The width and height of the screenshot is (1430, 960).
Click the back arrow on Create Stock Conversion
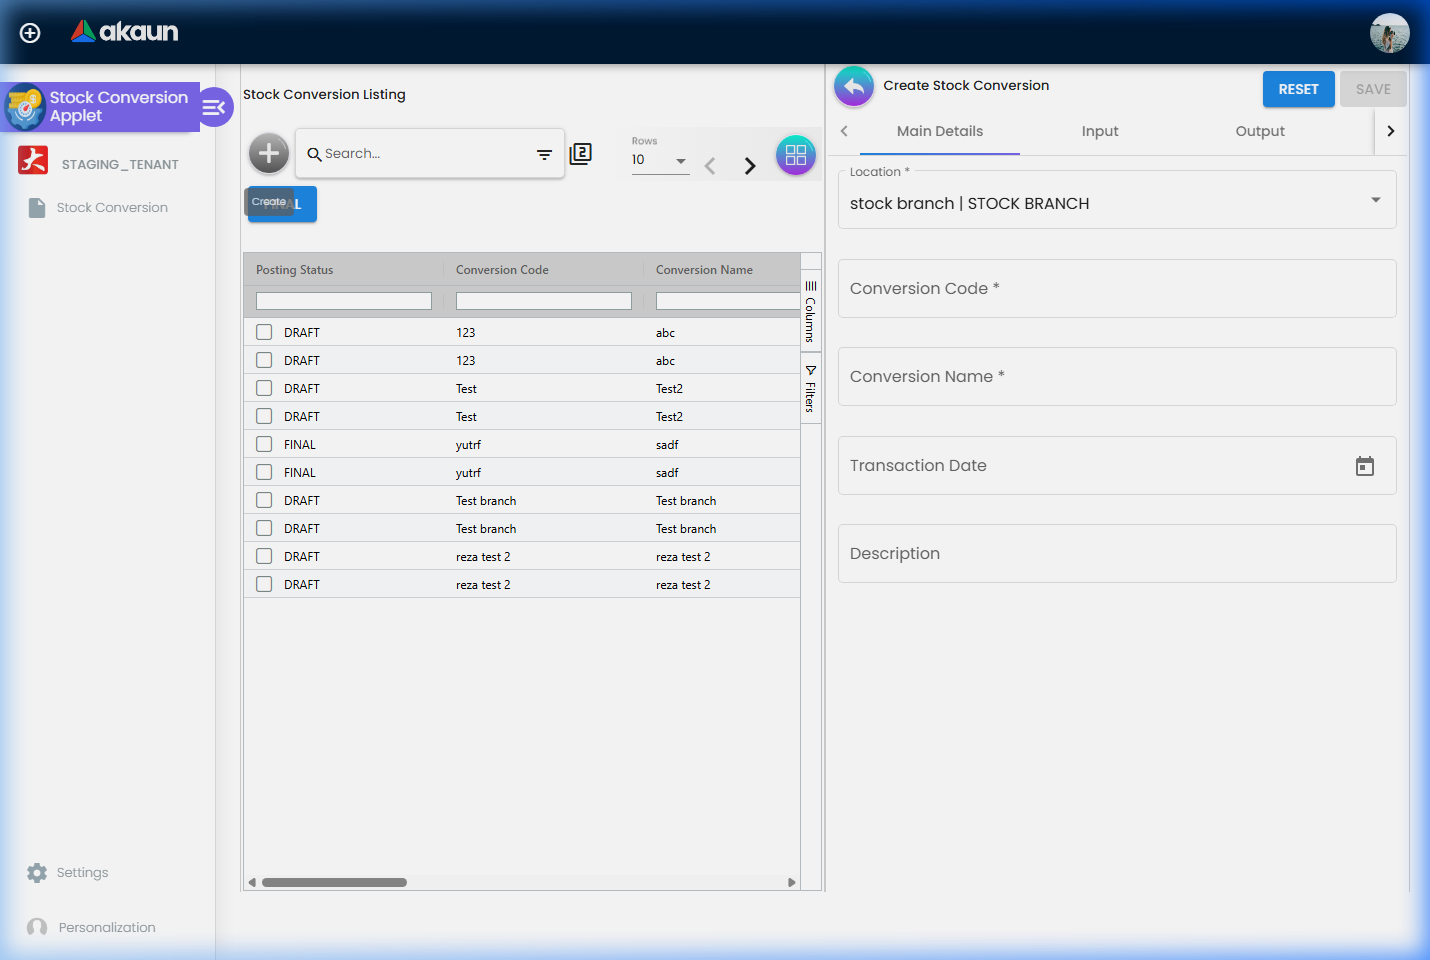tap(853, 87)
